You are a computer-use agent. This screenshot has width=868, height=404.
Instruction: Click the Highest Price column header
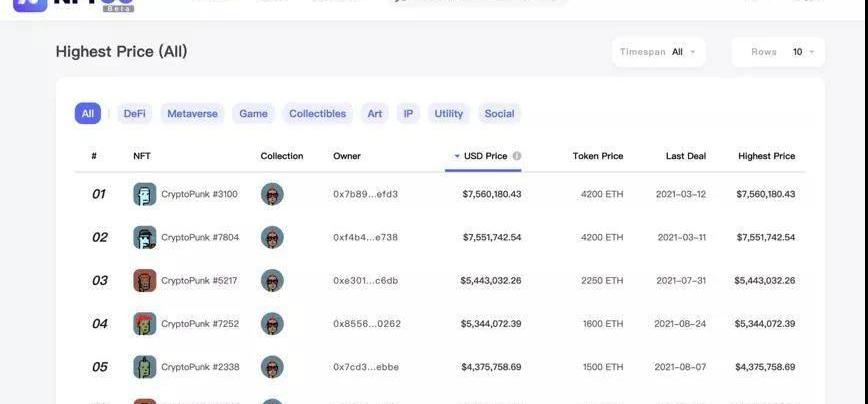(x=766, y=156)
